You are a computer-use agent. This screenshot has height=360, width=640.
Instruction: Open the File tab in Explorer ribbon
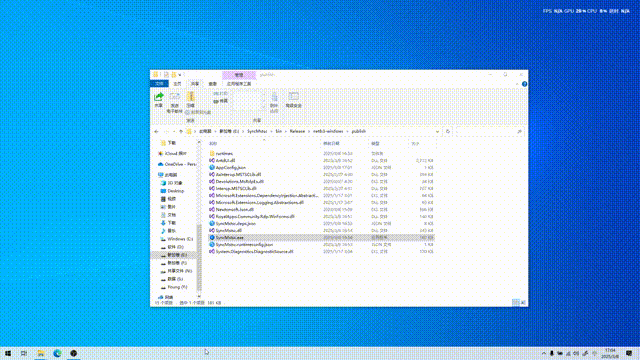(x=159, y=84)
